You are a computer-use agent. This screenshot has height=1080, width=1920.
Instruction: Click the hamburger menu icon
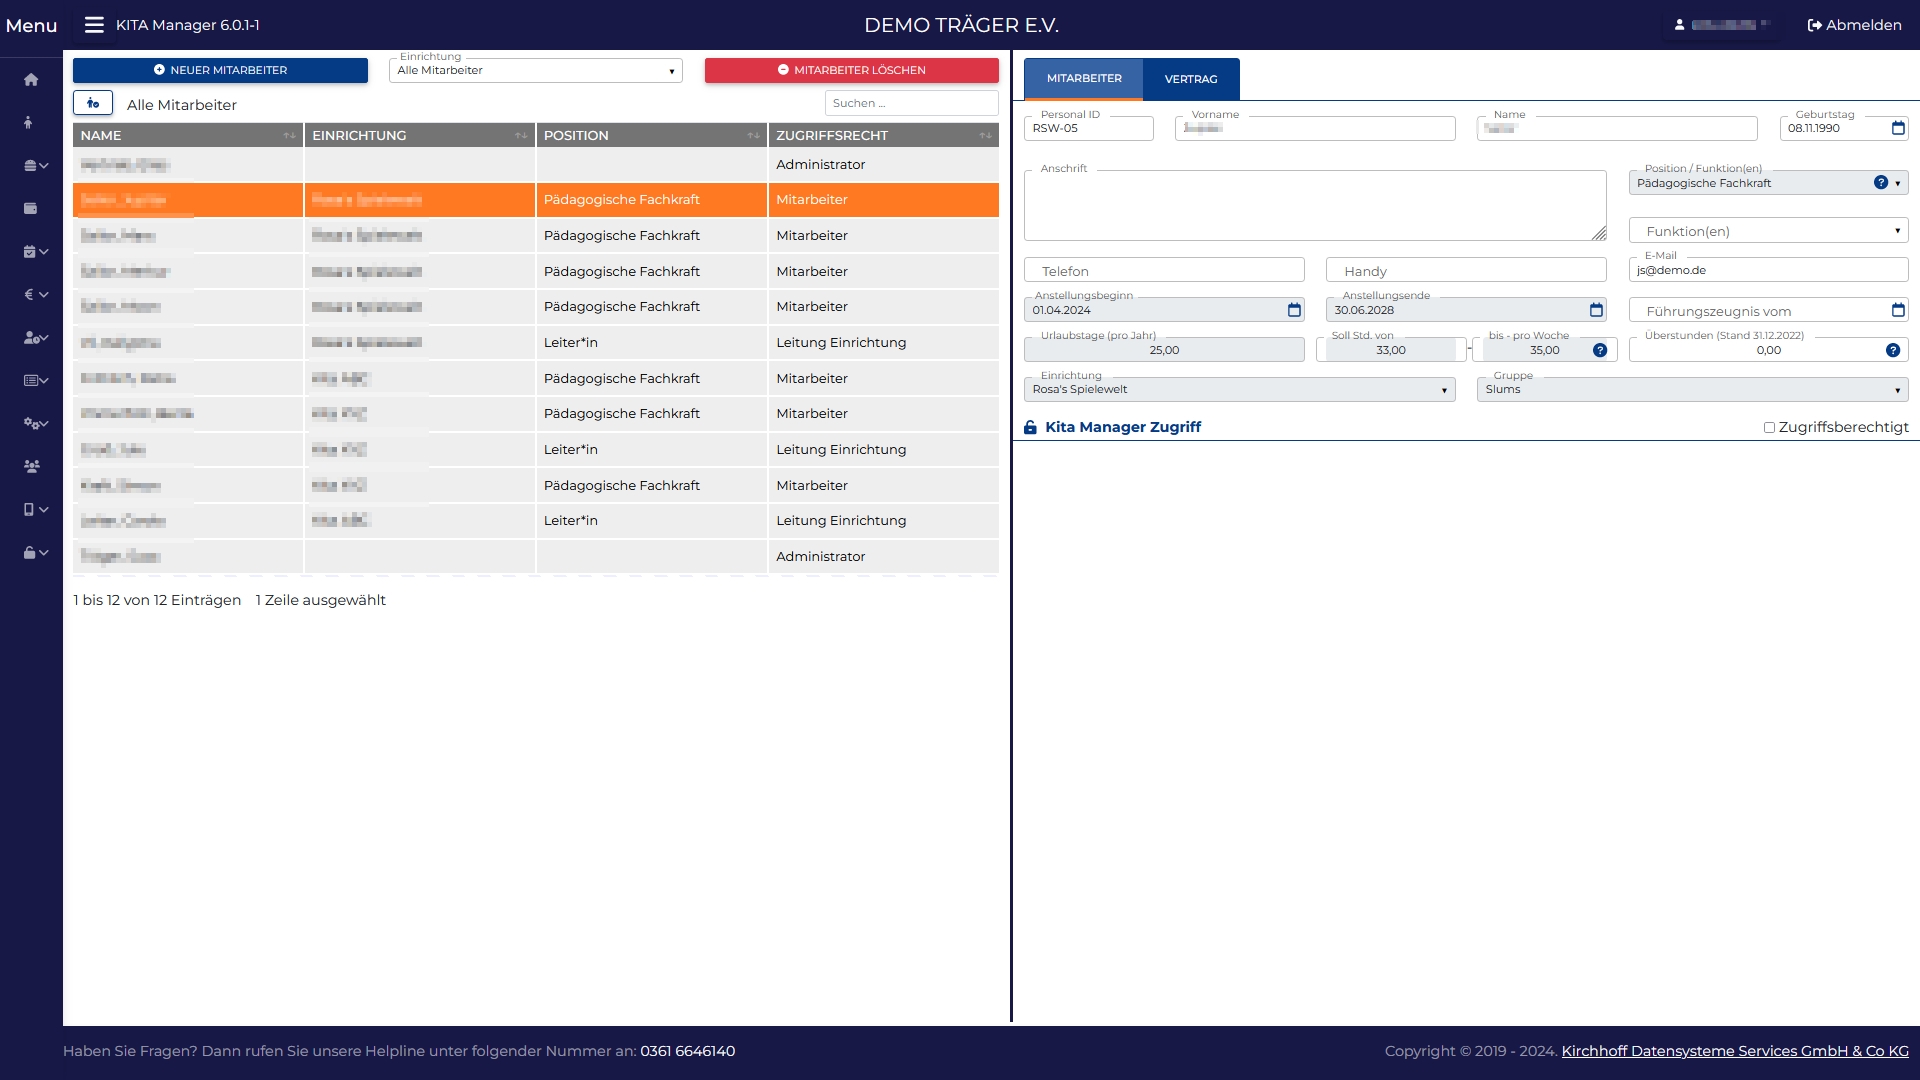pos(94,25)
